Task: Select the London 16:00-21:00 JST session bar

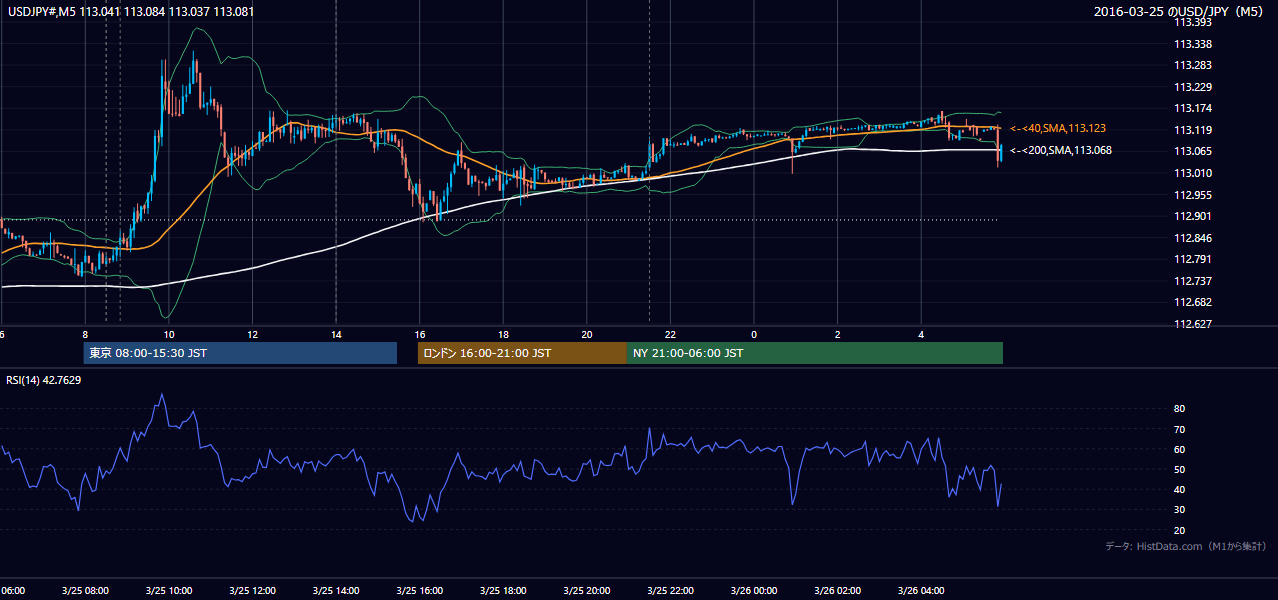Action: click(522, 353)
